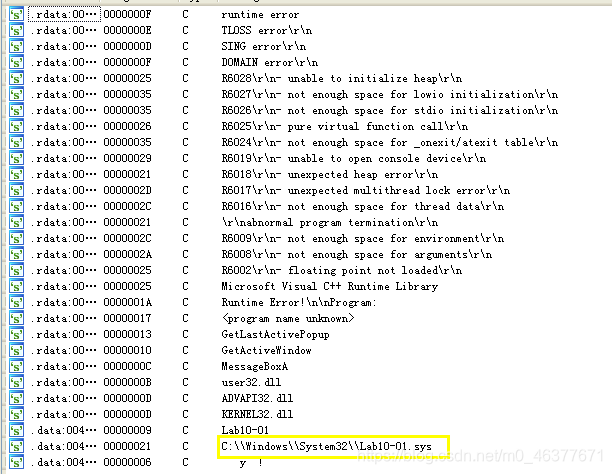Click the user32.dll string text

pos(251,383)
